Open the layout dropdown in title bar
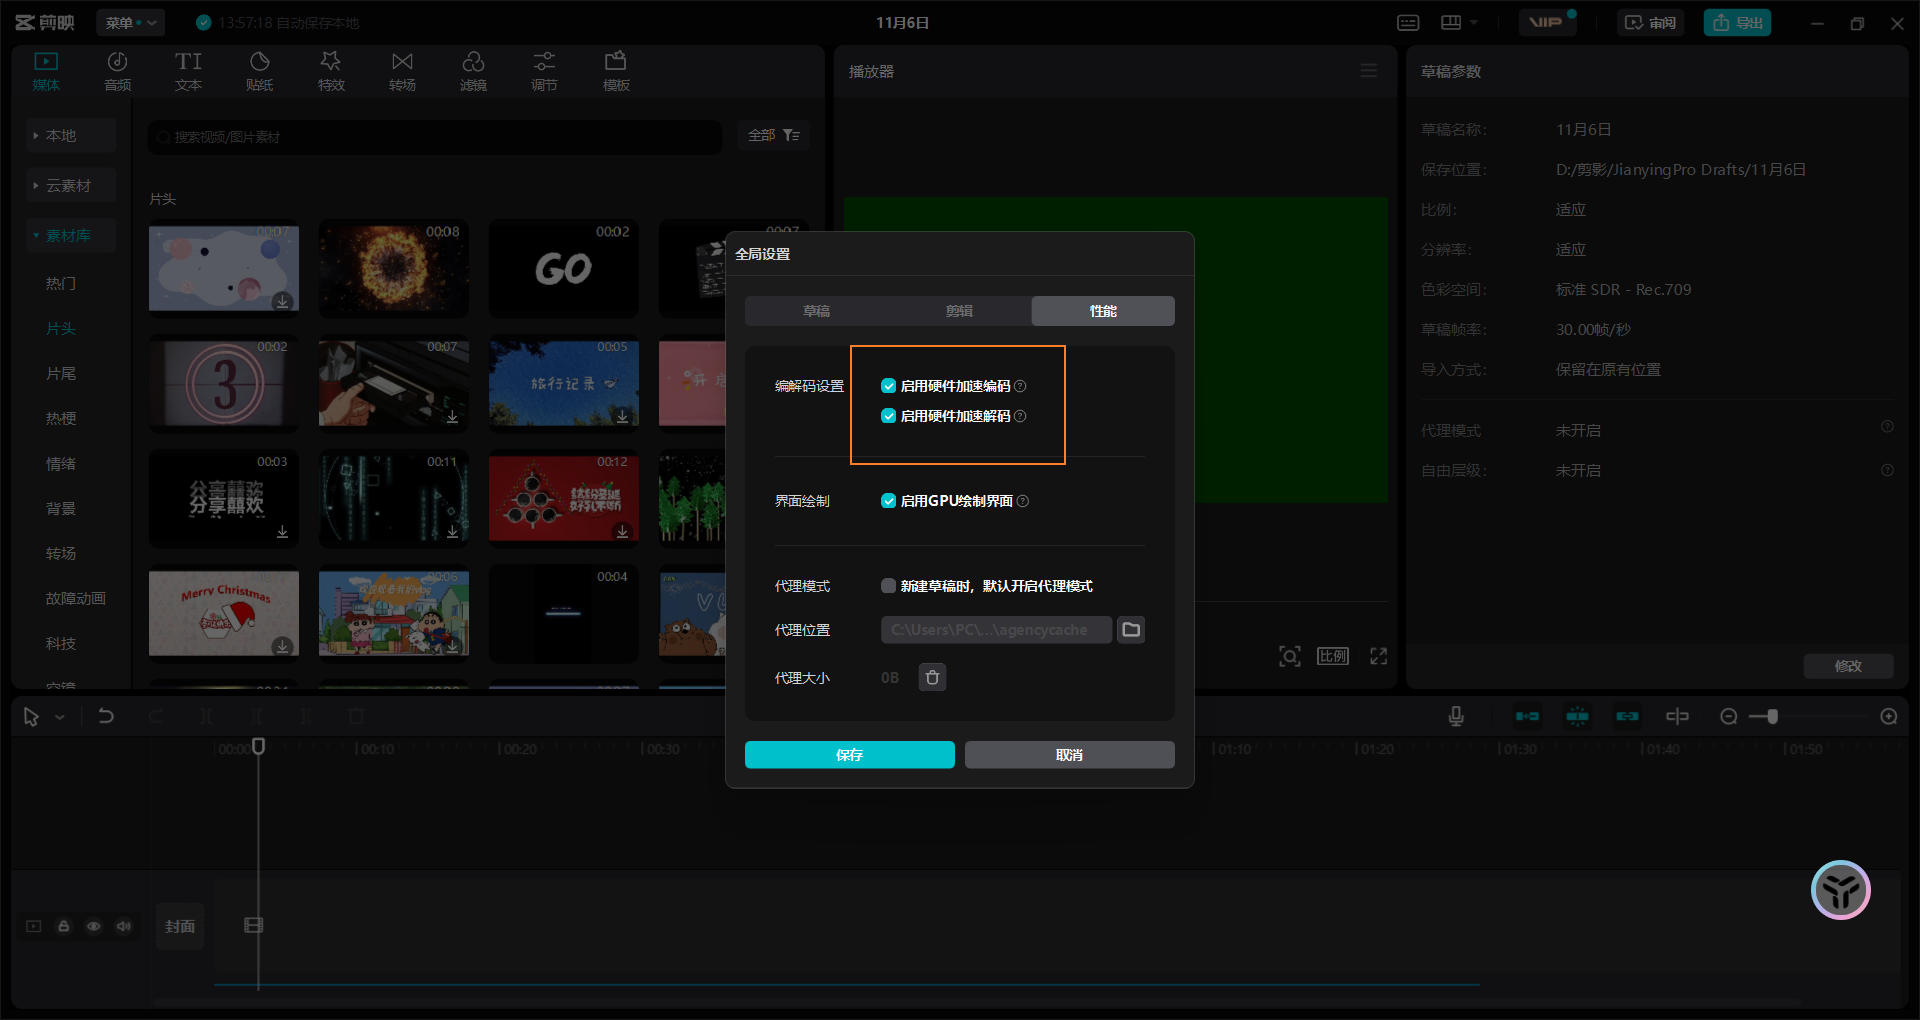This screenshot has height=1020, width=1920. click(x=1460, y=23)
